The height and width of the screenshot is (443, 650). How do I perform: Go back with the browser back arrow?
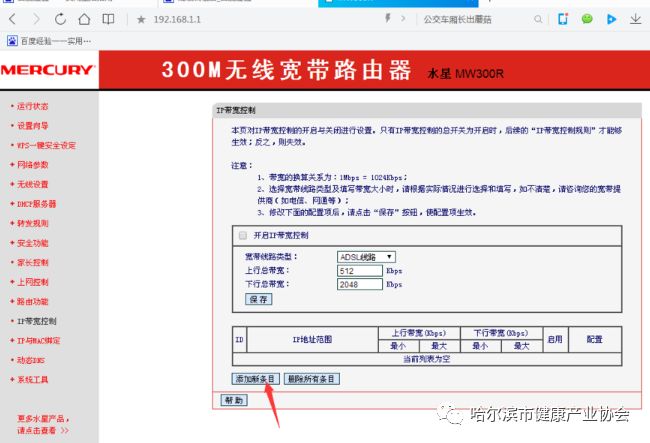pos(13,19)
